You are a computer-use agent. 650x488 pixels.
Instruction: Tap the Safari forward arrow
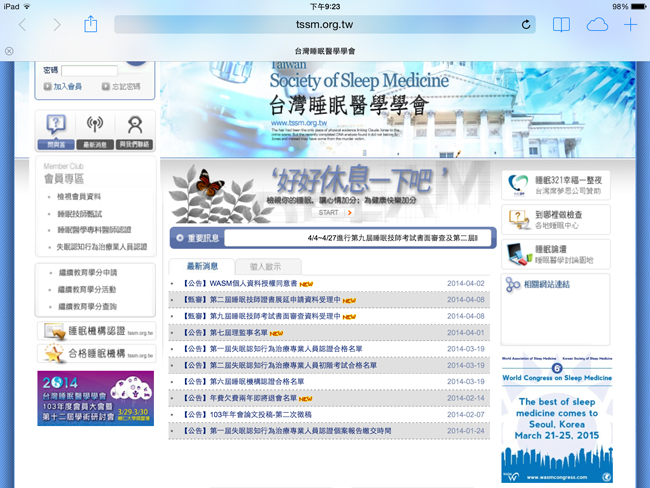click(x=56, y=25)
